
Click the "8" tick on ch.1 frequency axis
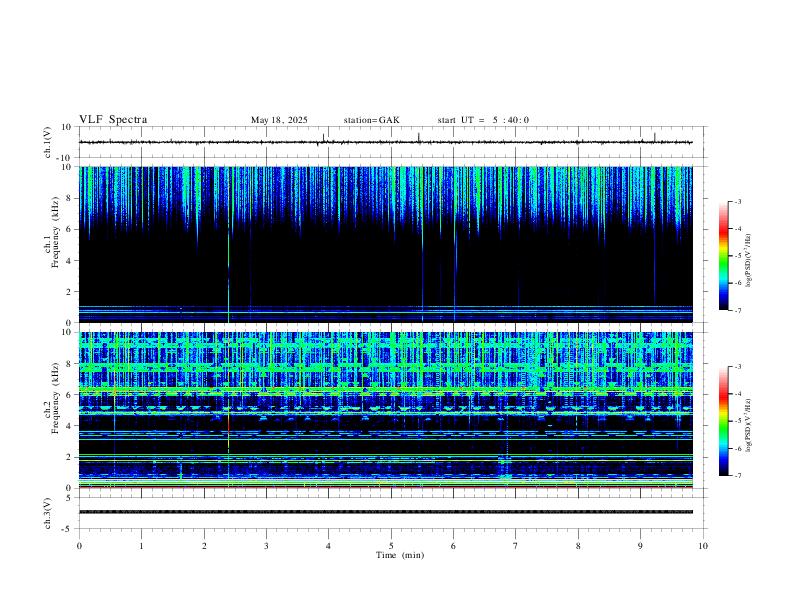pyautogui.click(x=69, y=198)
